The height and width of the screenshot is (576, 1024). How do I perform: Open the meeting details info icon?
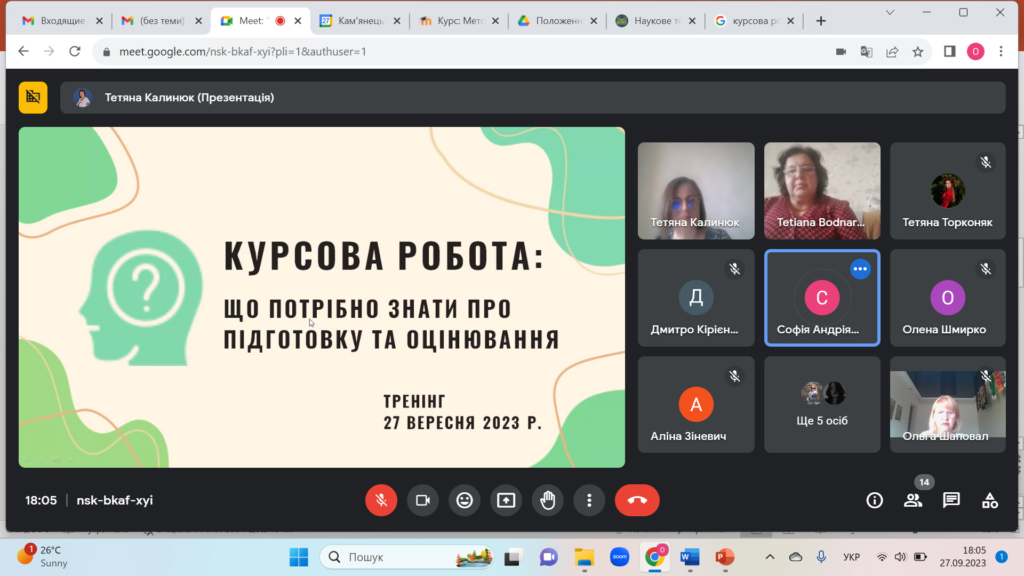875,500
